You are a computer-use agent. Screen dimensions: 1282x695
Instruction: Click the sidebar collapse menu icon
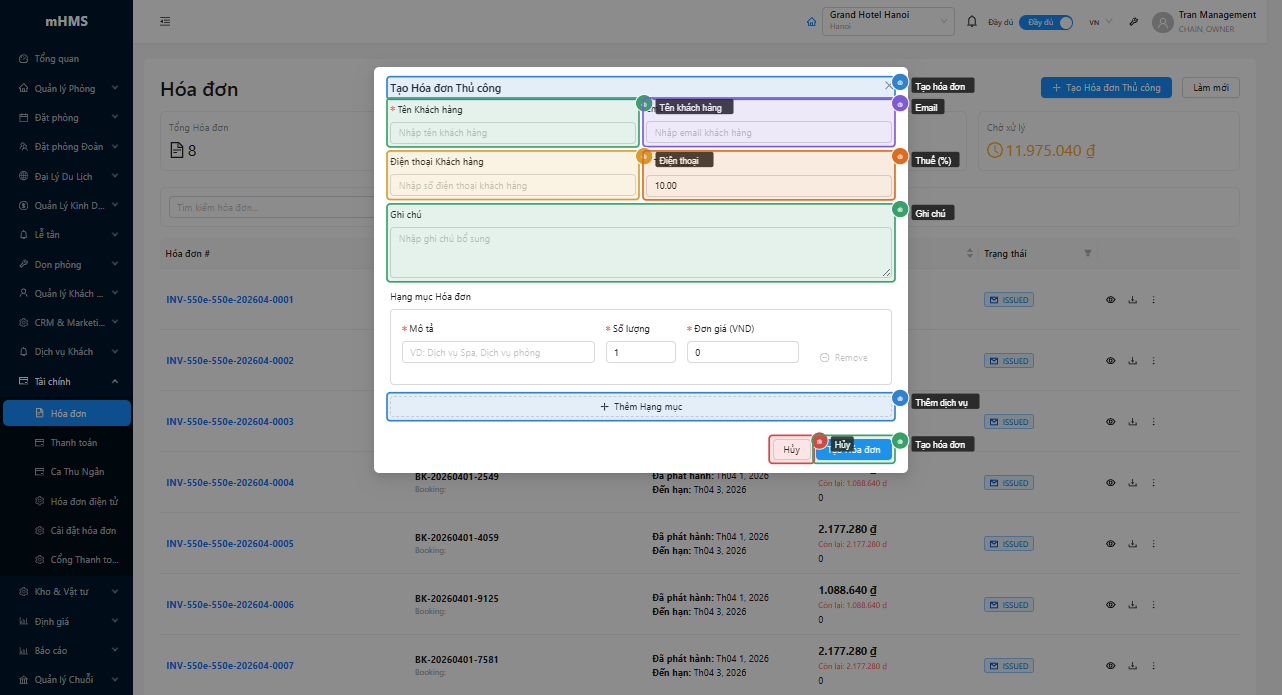click(x=165, y=22)
